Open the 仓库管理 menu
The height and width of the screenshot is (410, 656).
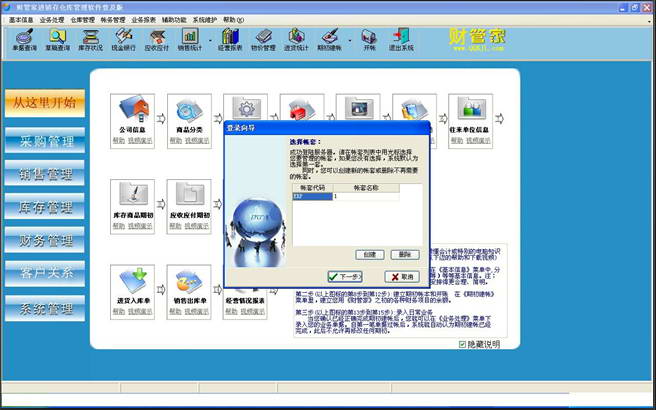click(82, 20)
